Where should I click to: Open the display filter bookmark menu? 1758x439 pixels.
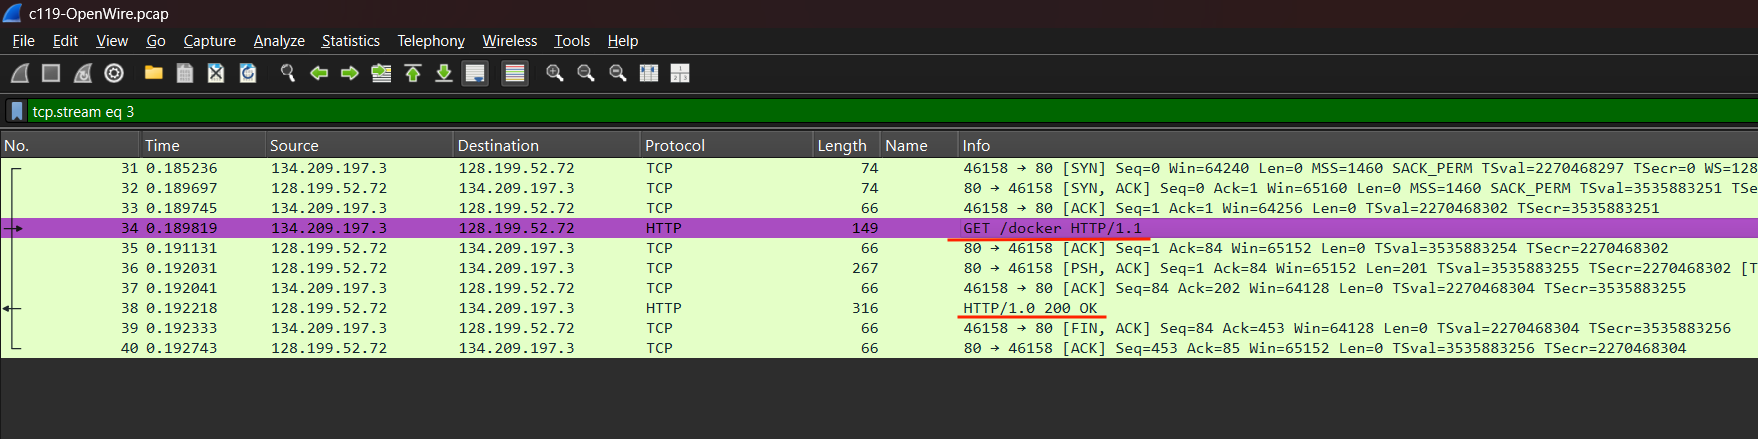point(17,111)
